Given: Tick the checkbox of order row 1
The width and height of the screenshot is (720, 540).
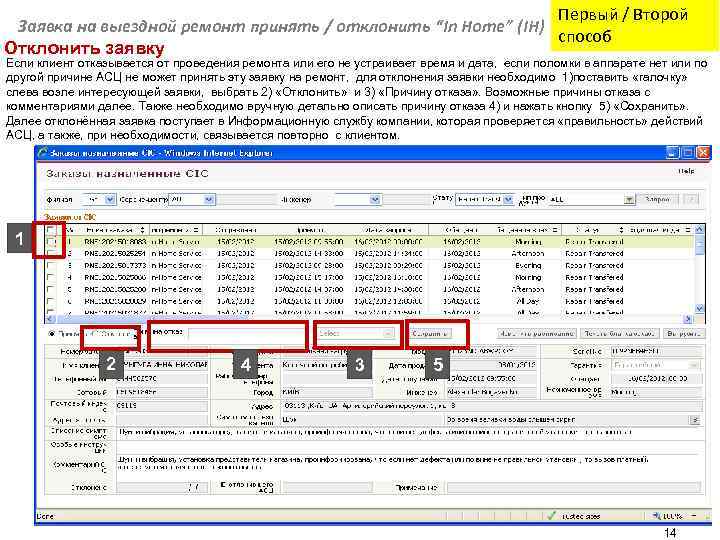Looking at the screenshot, I should click(51, 242).
